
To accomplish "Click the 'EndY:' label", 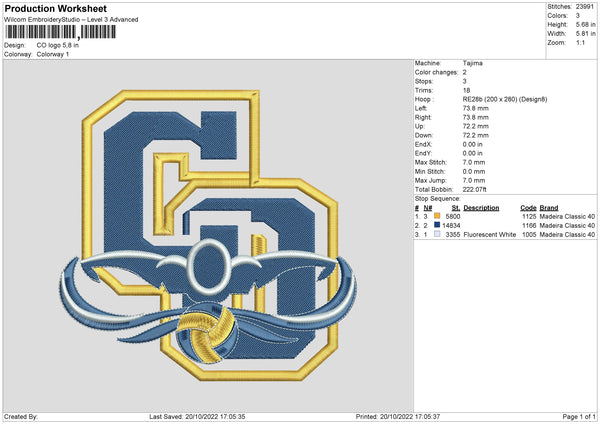I will tap(423, 153).
